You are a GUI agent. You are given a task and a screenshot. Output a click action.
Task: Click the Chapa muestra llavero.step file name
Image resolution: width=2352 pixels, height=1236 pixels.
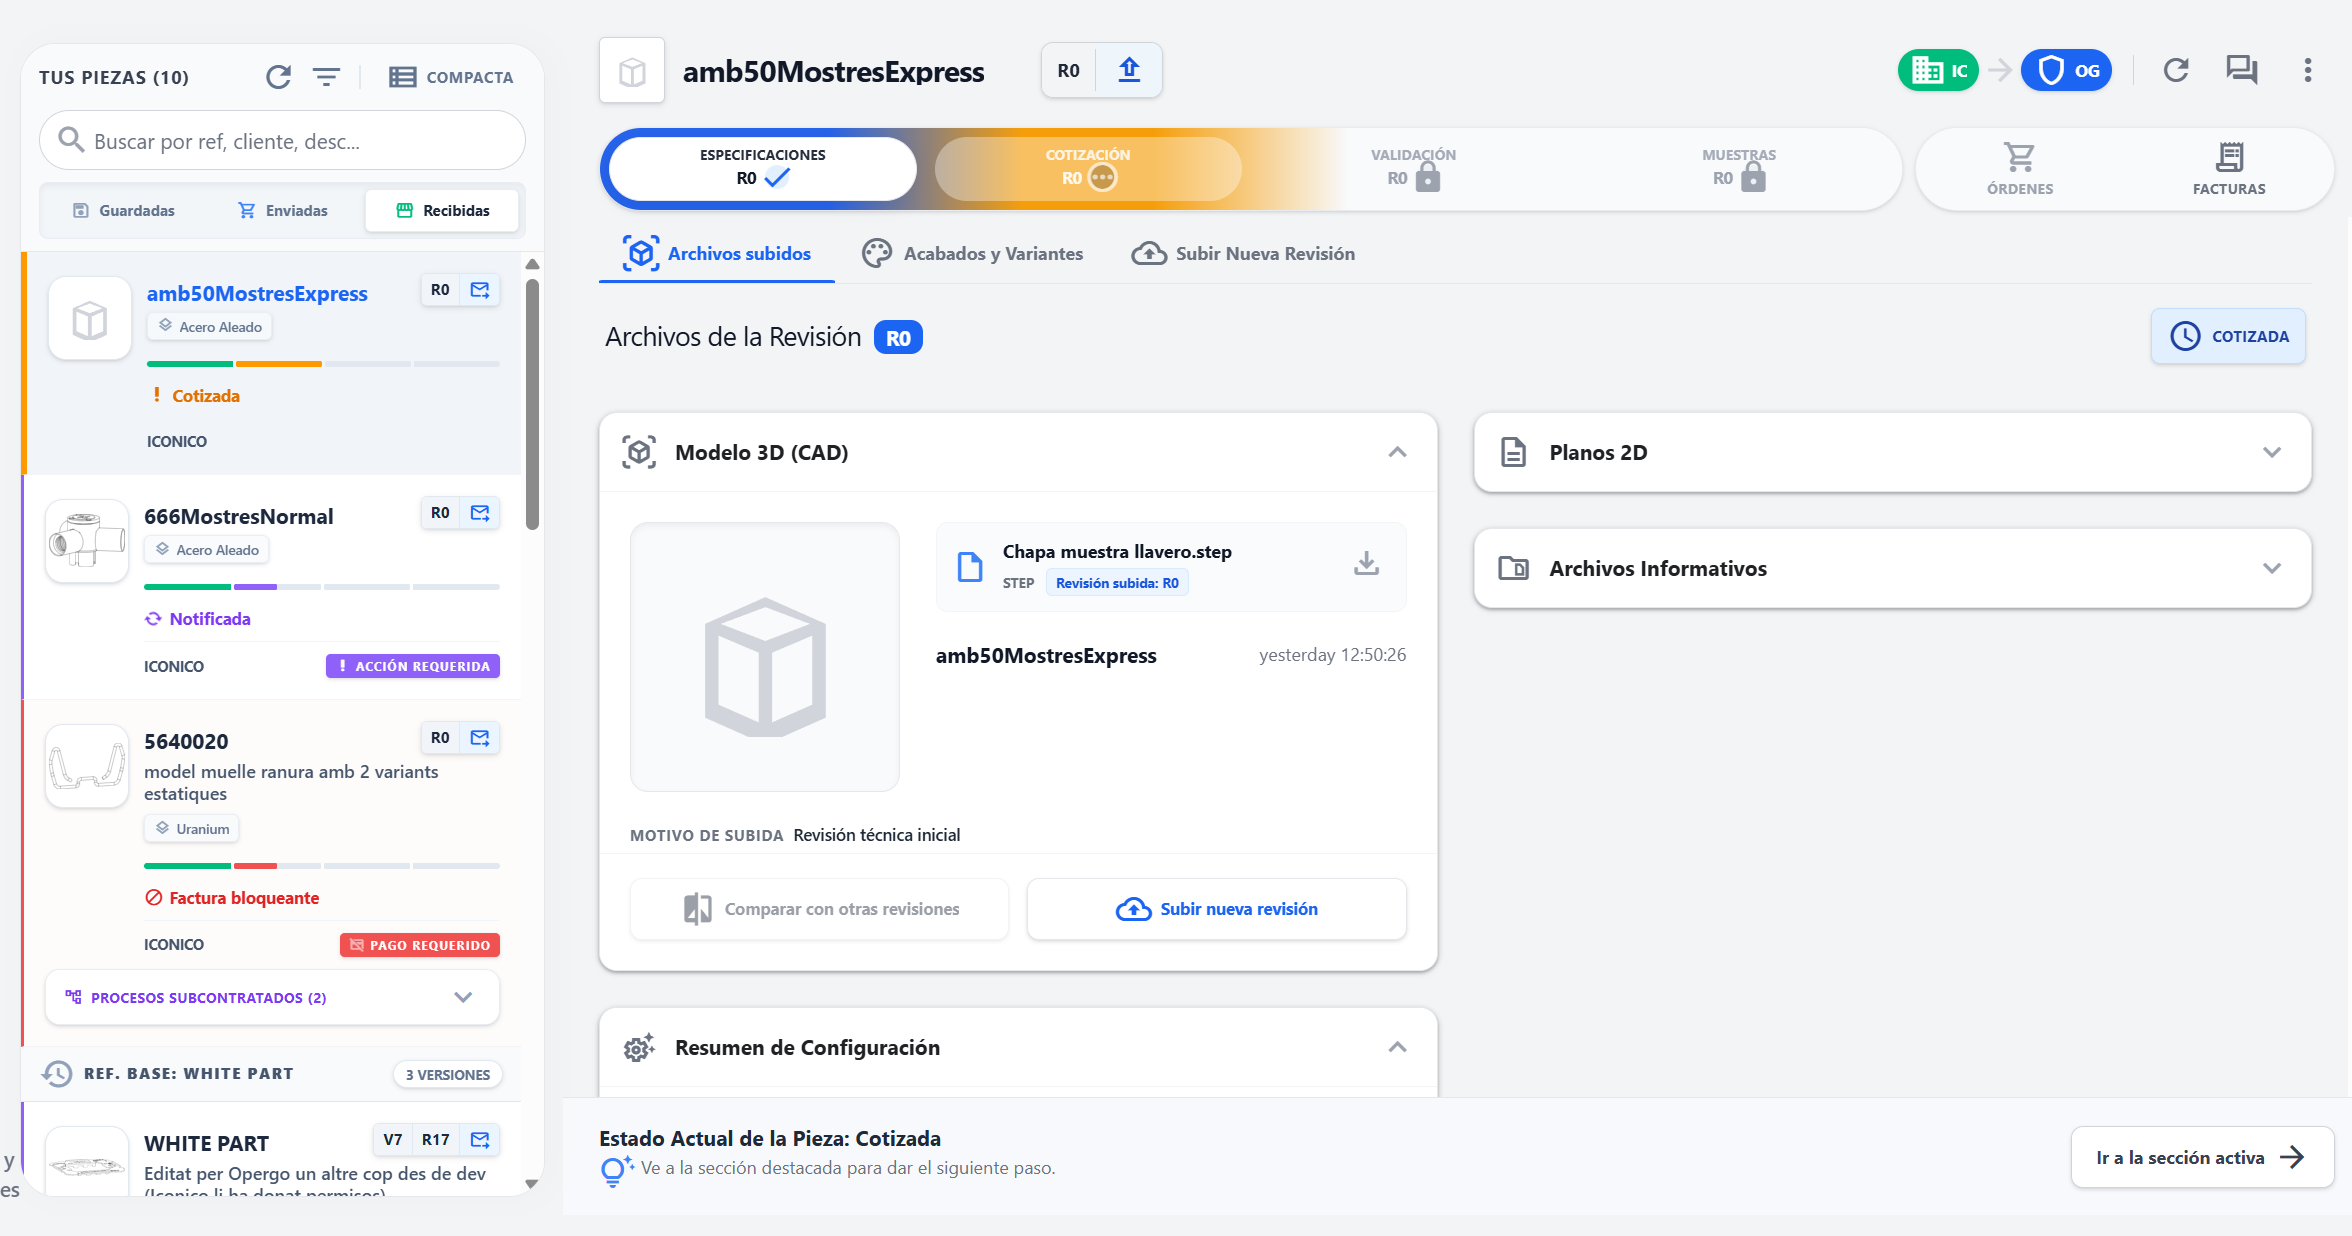[1117, 552]
